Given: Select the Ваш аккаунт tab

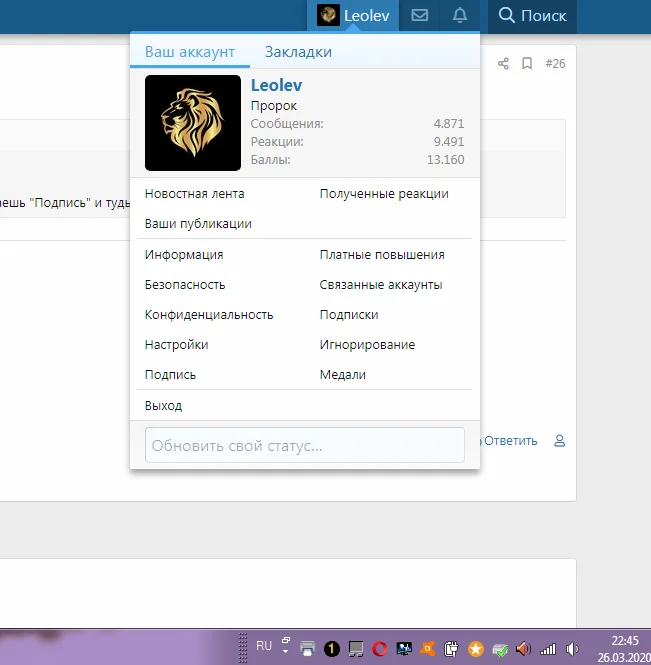Looking at the screenshot, I should [x=190, y=52].
